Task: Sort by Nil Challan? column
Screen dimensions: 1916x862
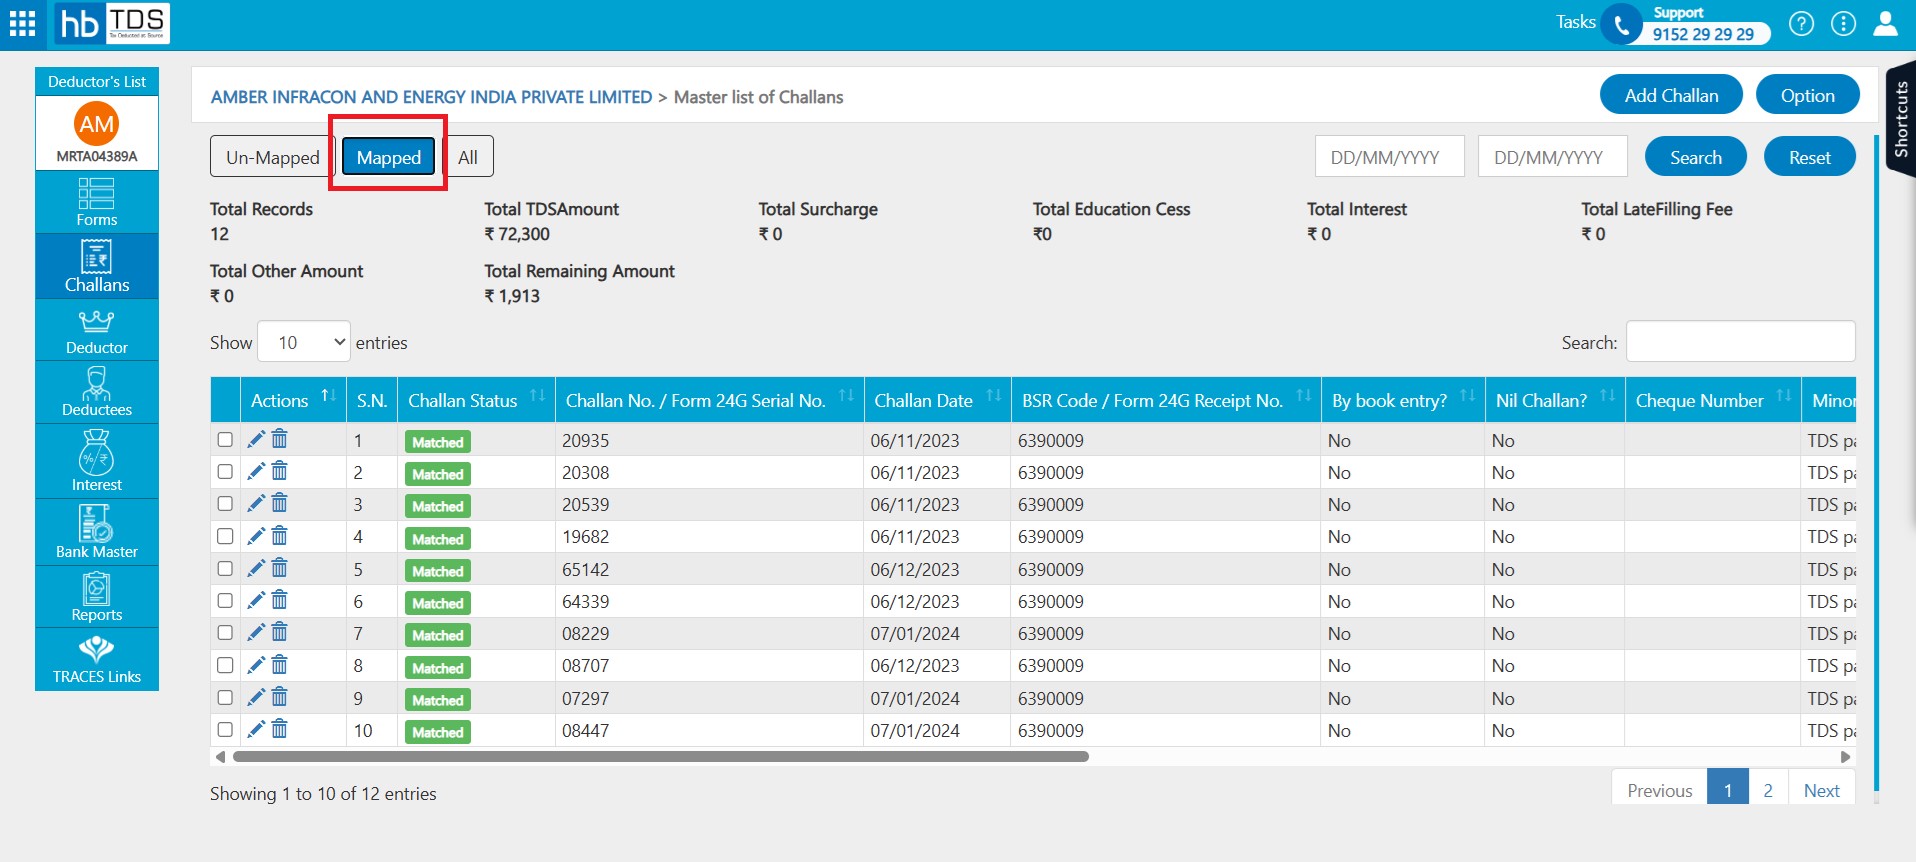Action: [1555, 400]
